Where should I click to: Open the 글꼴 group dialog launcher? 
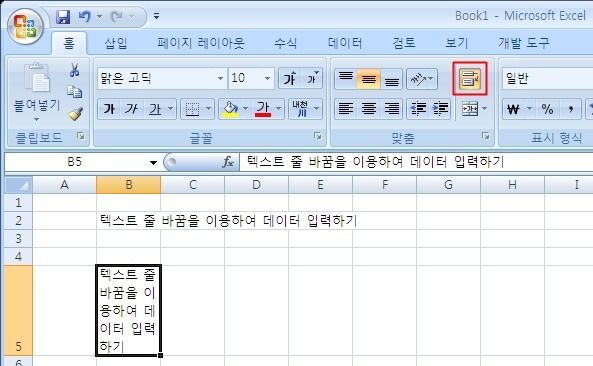[x=318, y=136]
